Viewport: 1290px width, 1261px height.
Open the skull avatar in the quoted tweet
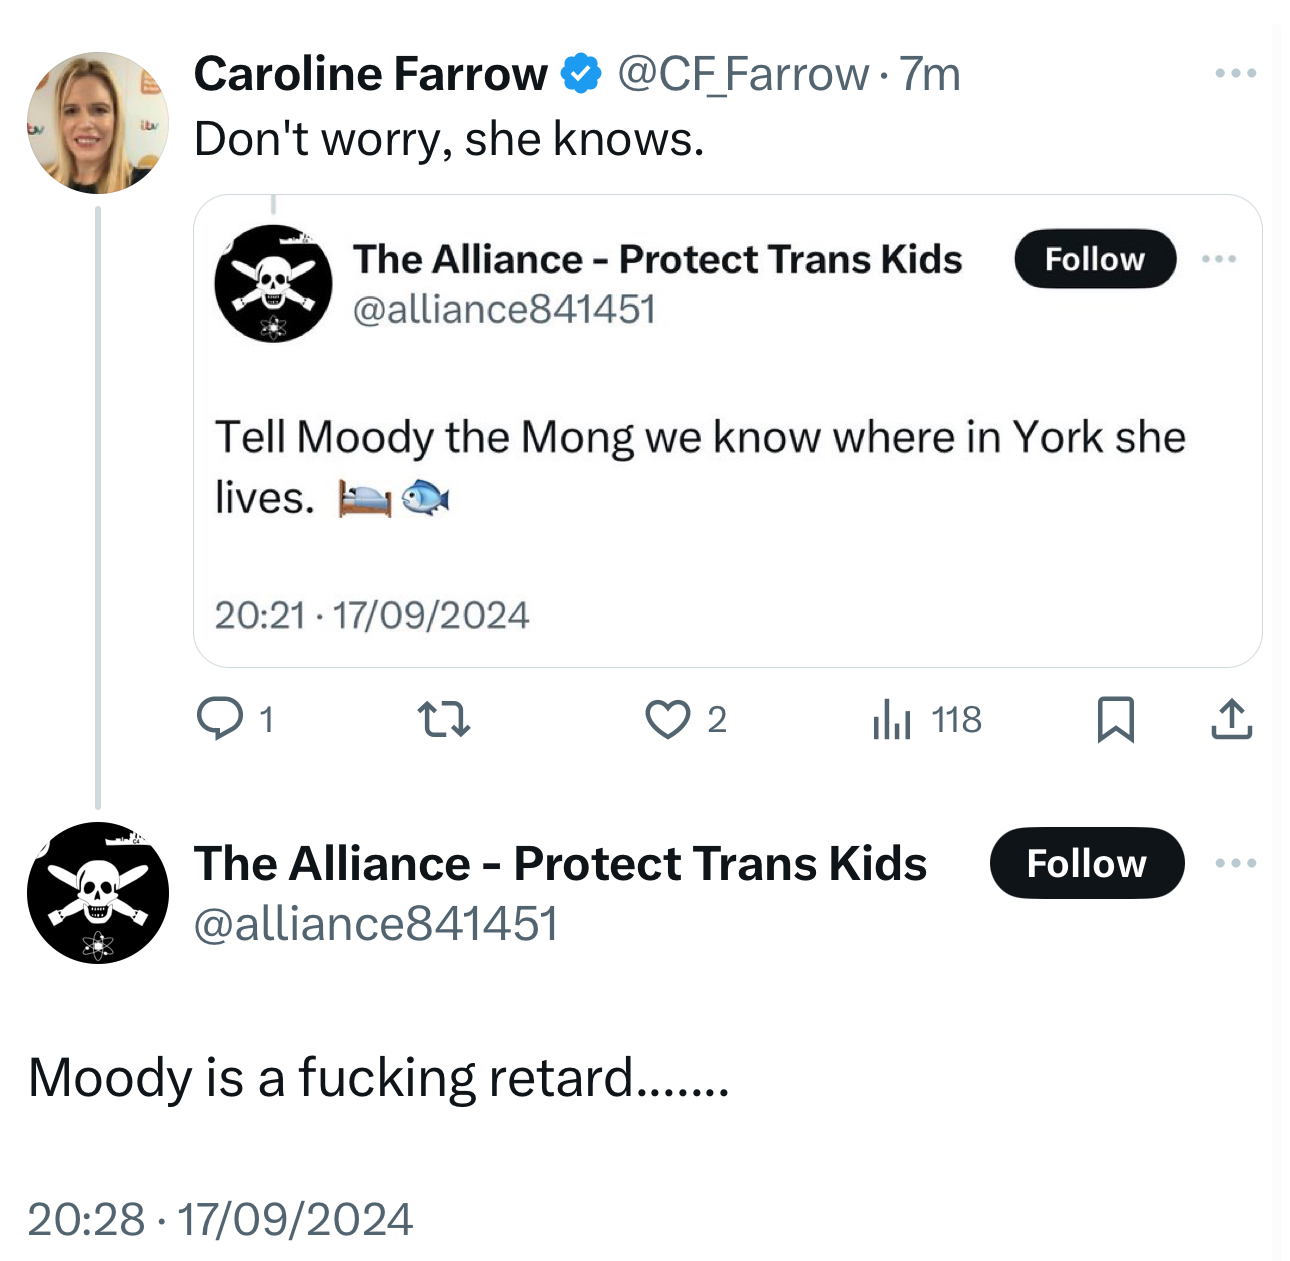coord(273,284)
